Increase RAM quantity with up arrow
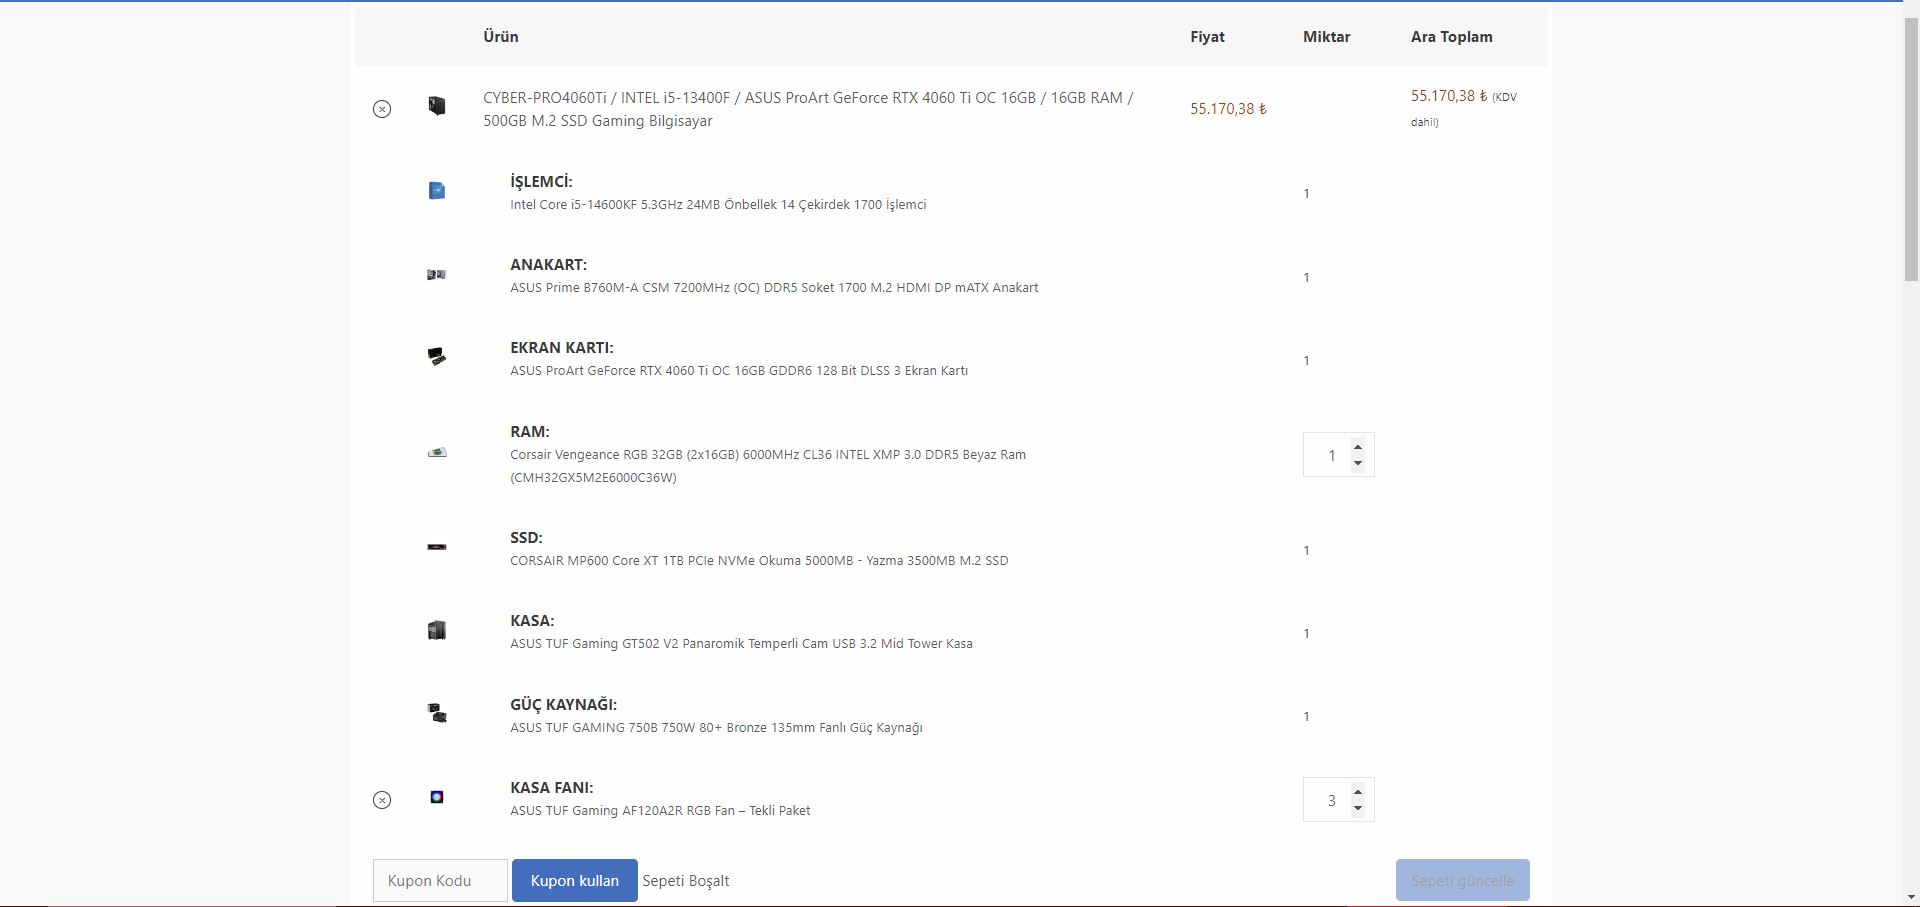 (x=1358, y=447)
